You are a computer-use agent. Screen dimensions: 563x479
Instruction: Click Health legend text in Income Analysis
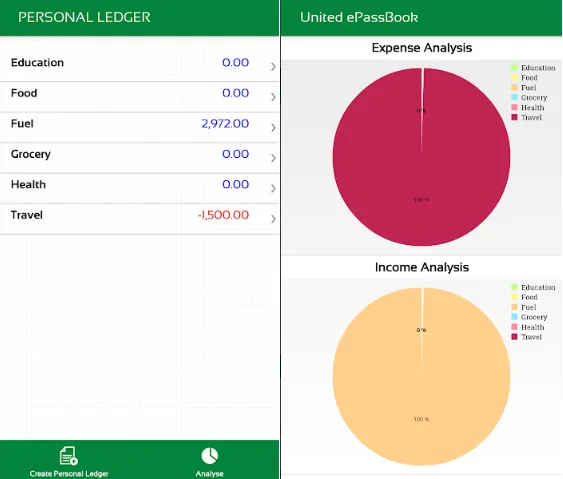click(x=532, y=327)
